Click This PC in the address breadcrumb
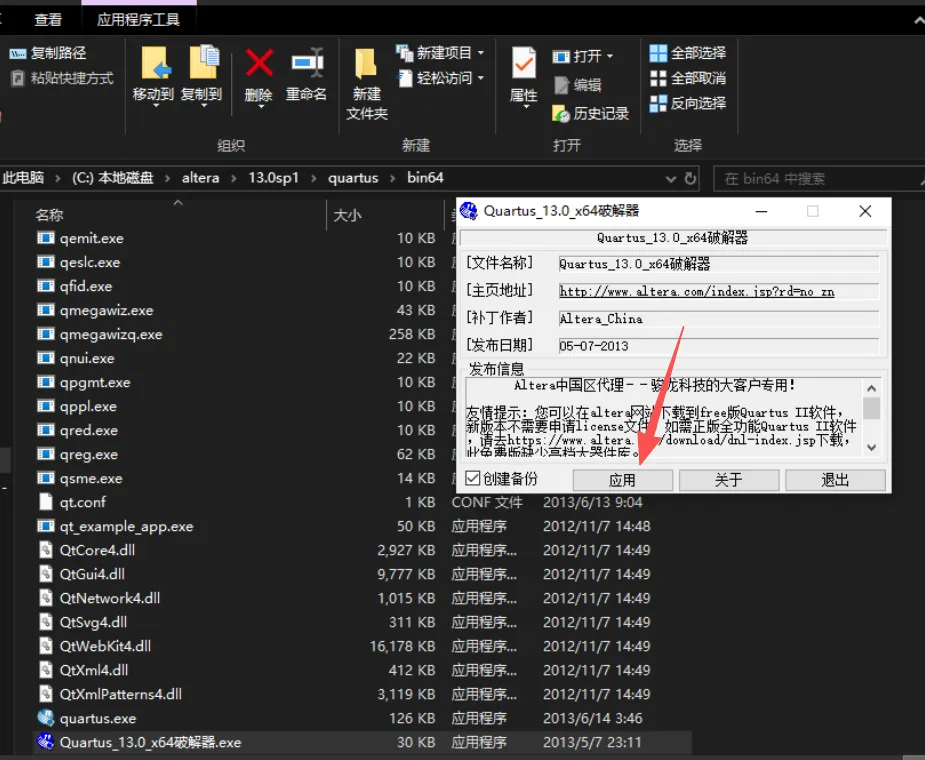The image size is (925, 760). click(x=24, y=178)
